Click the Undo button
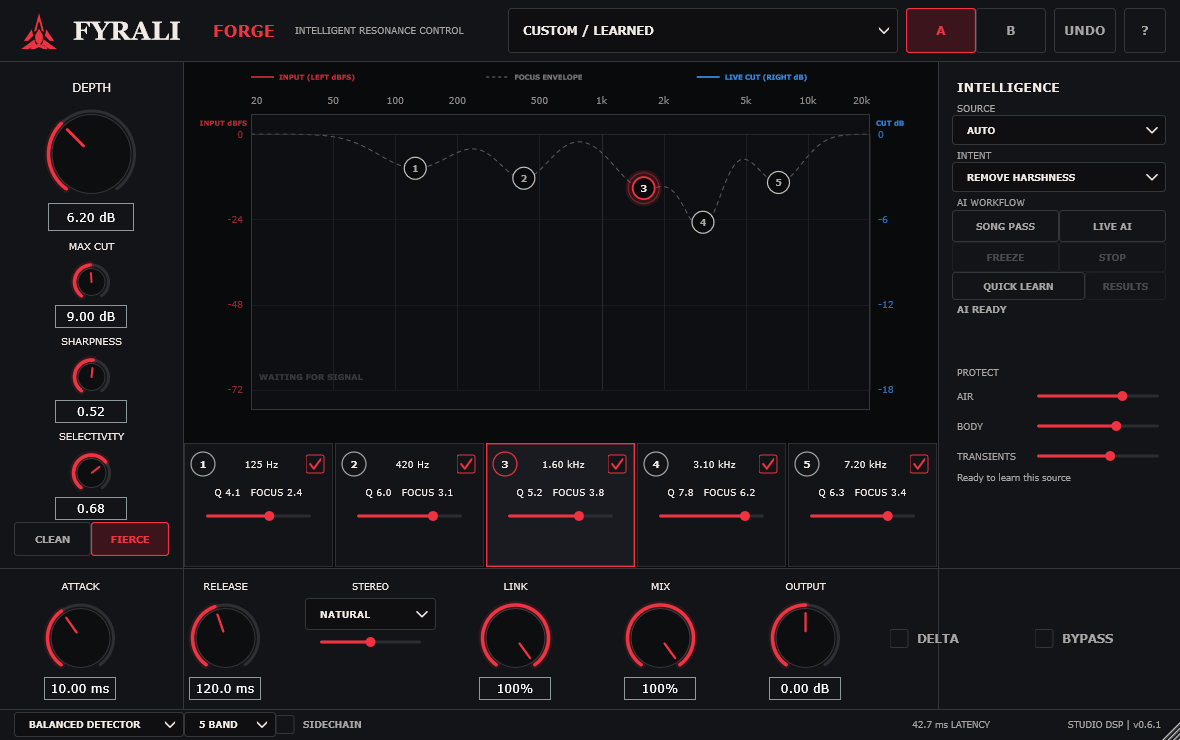1180x740 pixels. click(x=1084, y=31)
